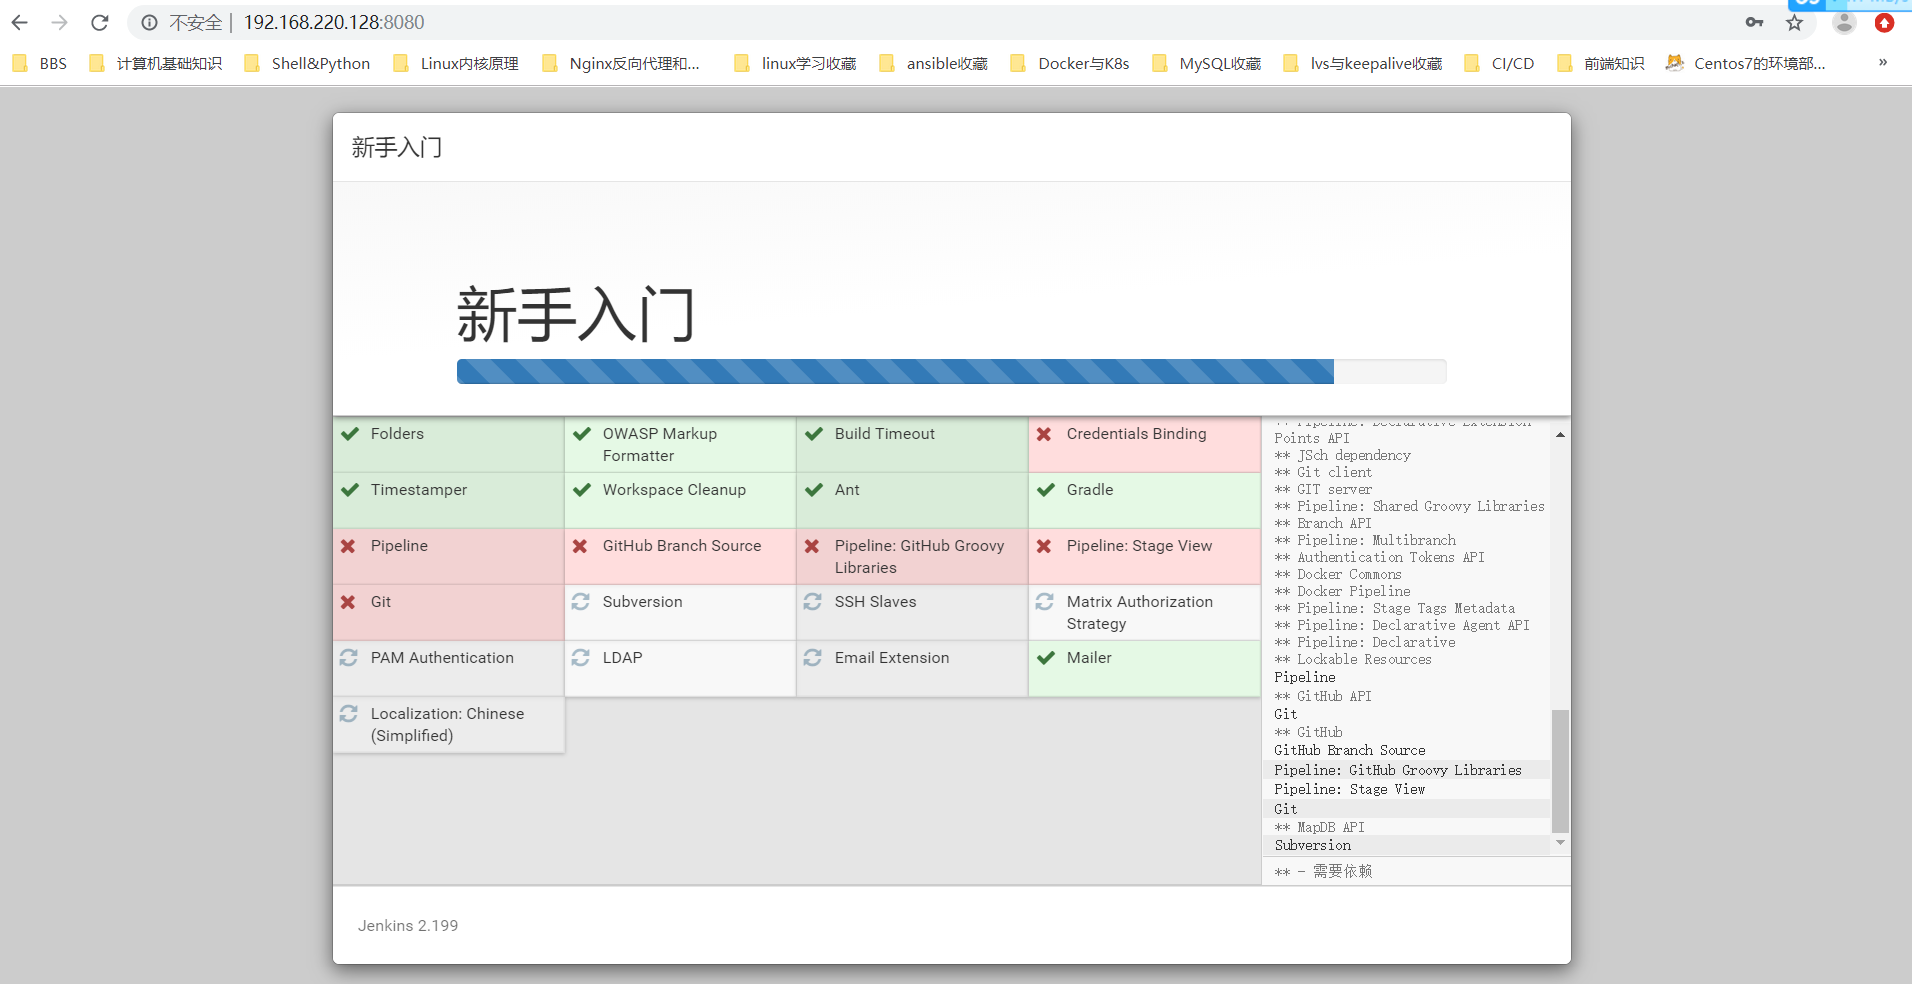Click the log scrollbar down arrow

tap(1560, 843)
